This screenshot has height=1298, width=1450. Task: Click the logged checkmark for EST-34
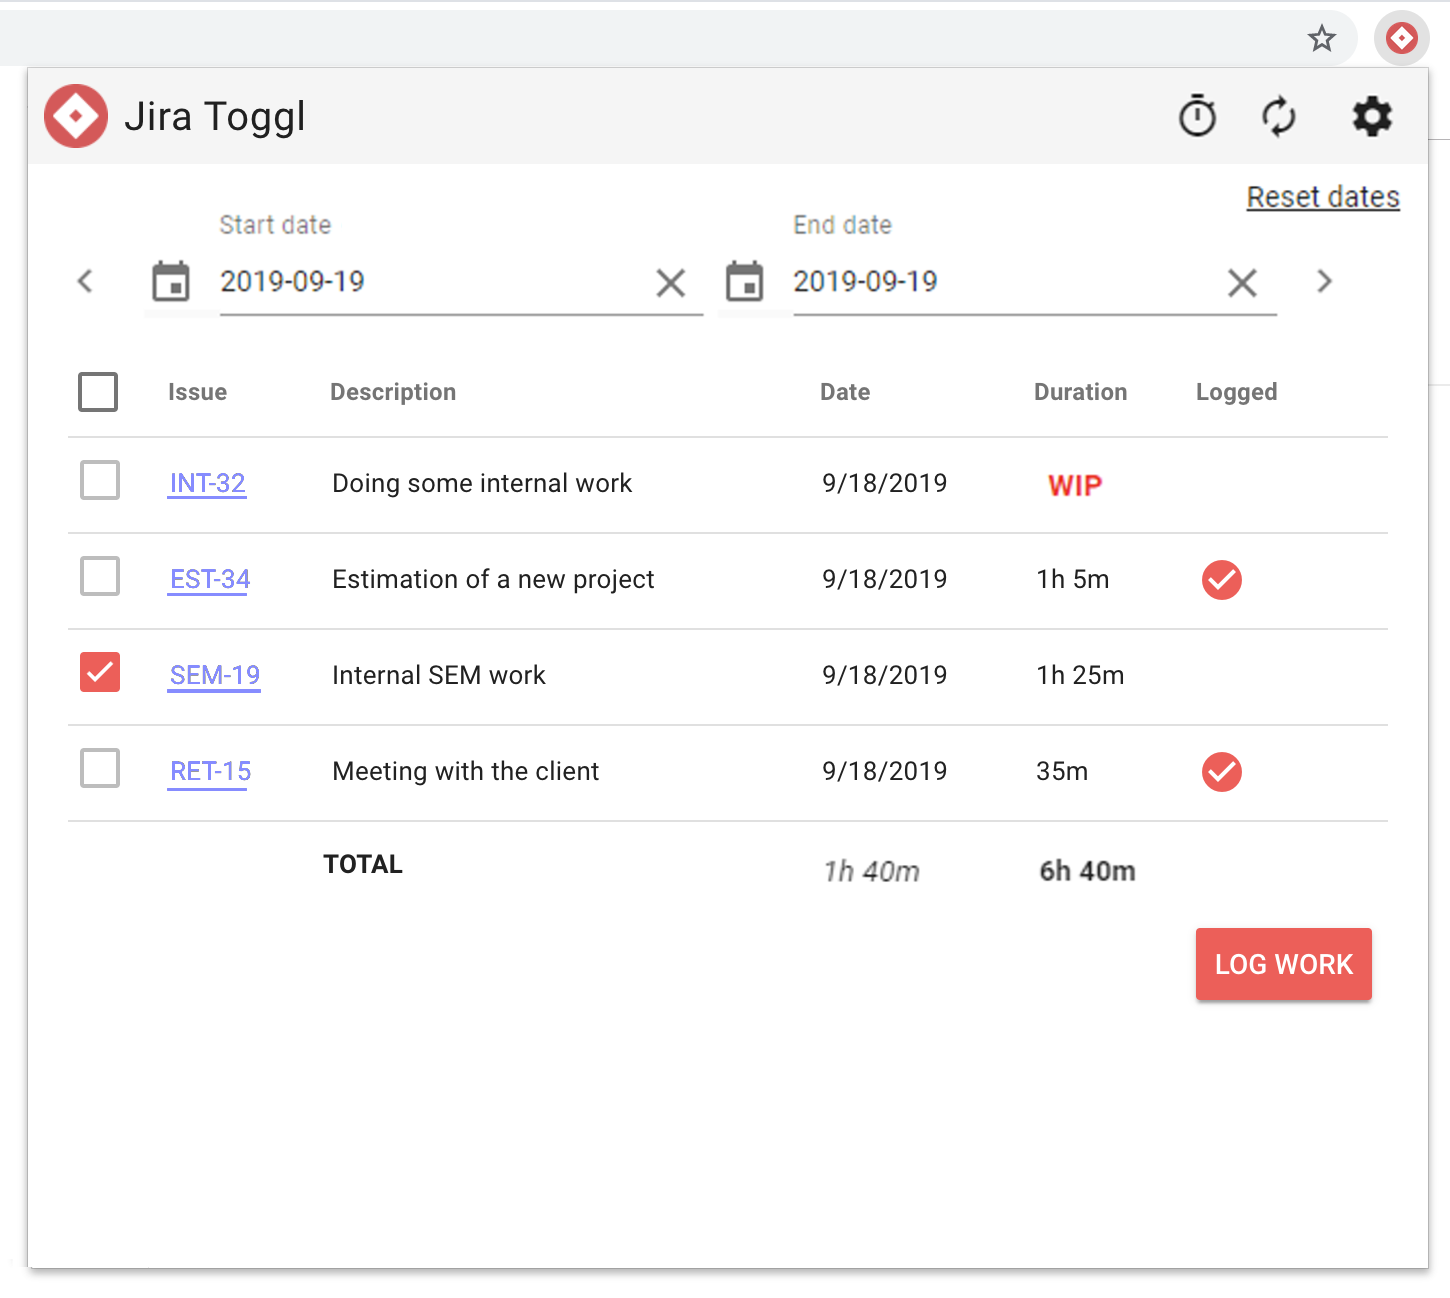pos(1222,580)
